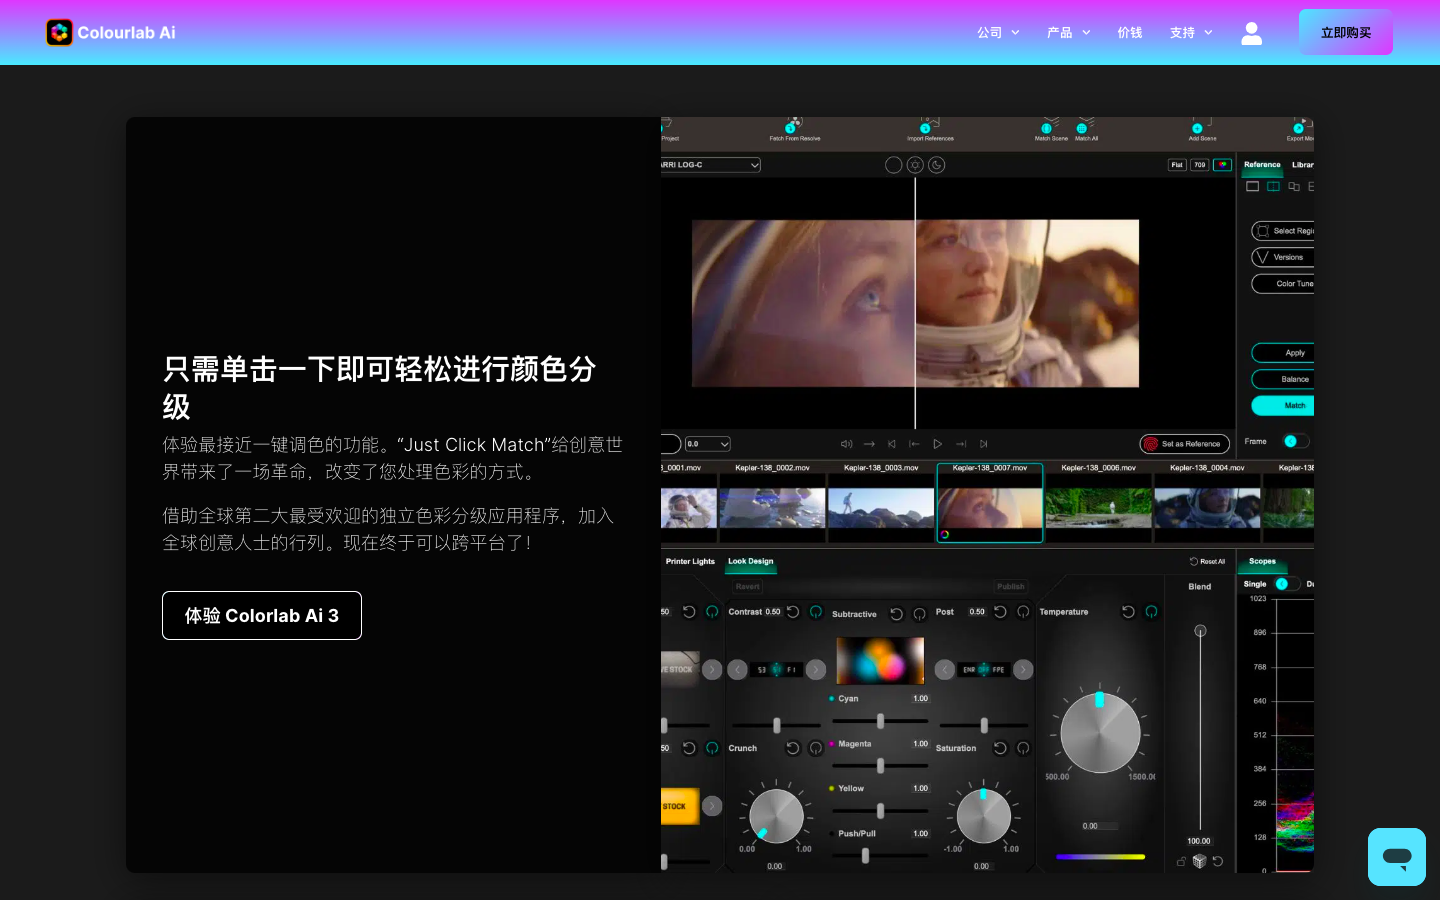Expand the 支持 menu

1191,33
